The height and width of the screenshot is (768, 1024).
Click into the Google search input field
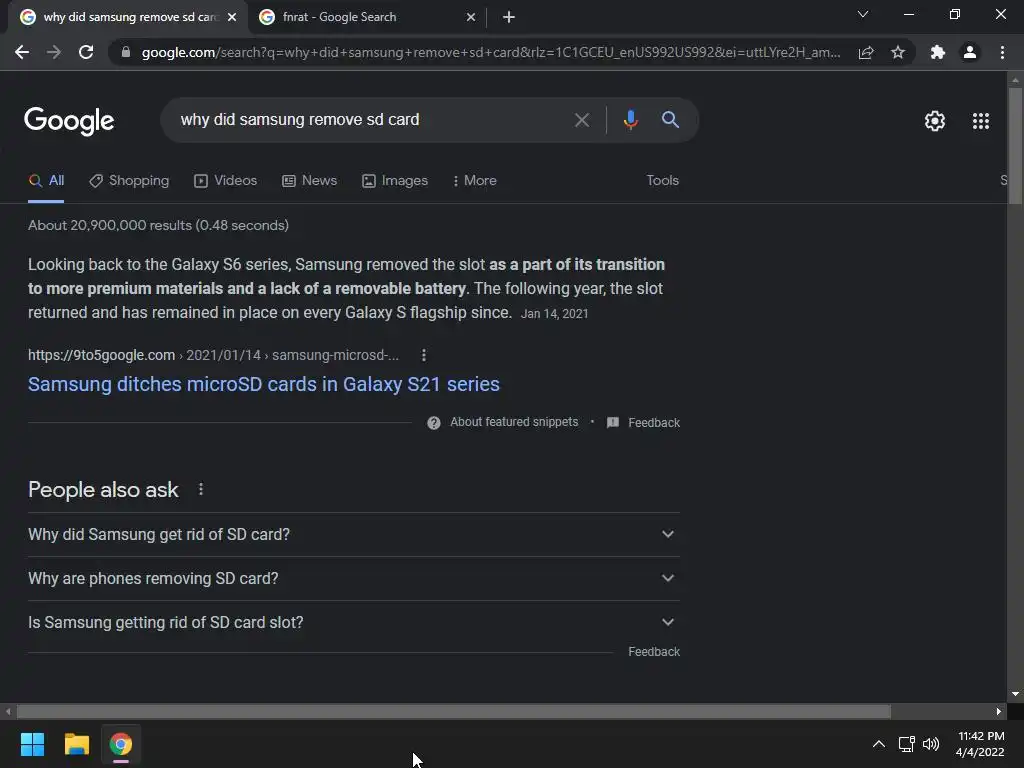(x=372, y=120)
